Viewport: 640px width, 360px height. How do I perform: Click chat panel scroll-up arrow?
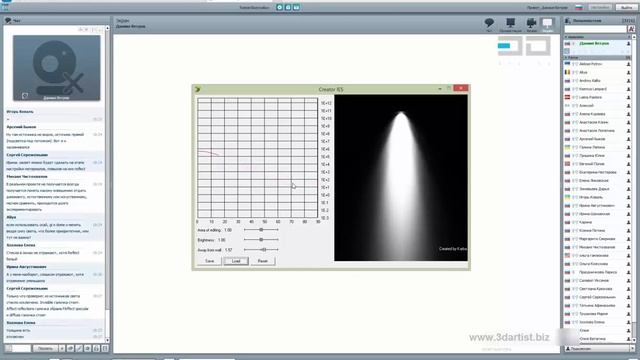(x=107, y=29)
